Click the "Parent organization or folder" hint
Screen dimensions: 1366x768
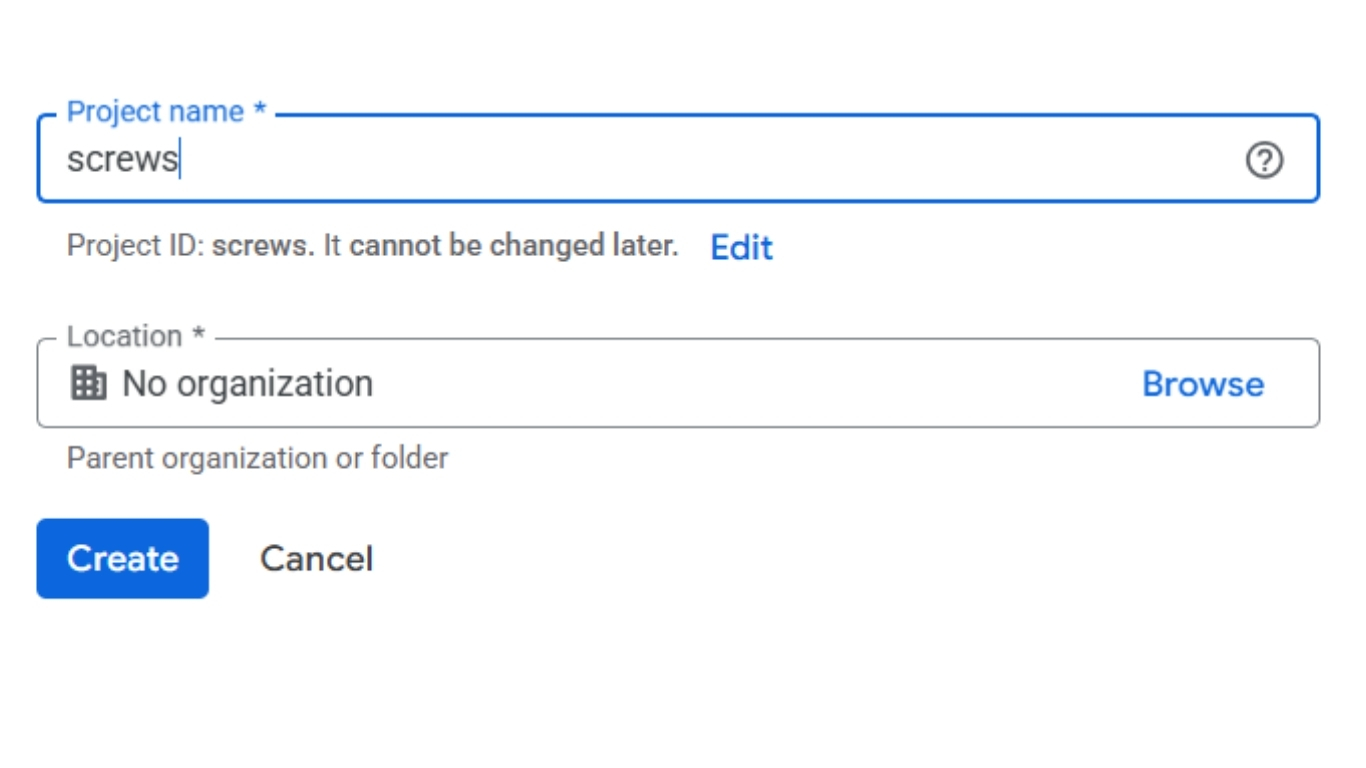pos(257,459)
